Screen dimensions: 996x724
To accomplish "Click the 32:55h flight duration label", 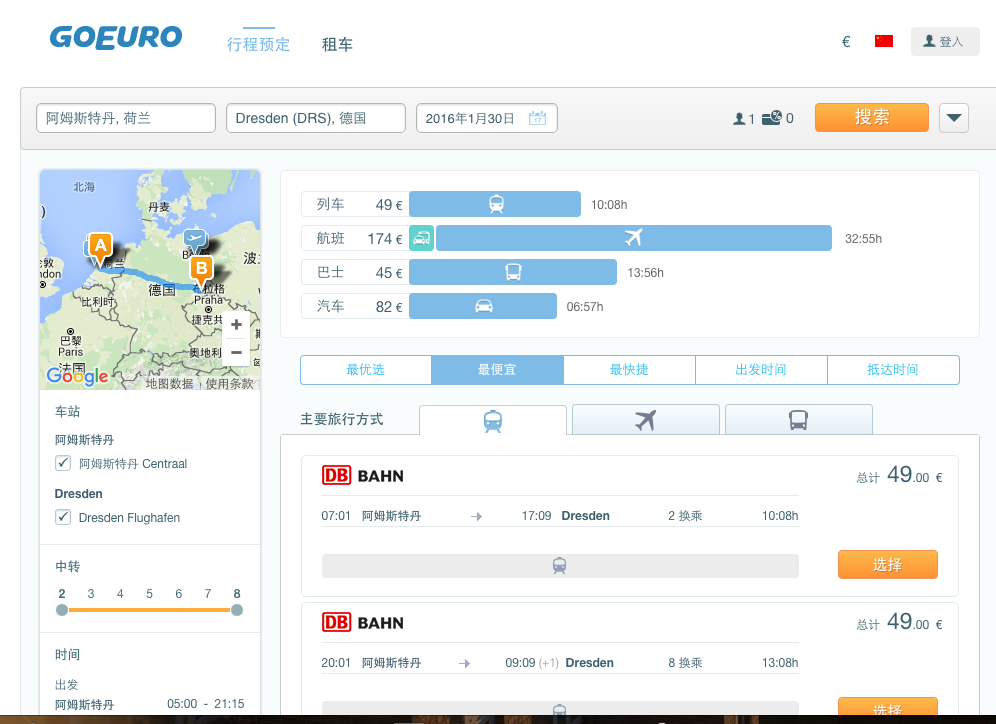I will point(863,239).
